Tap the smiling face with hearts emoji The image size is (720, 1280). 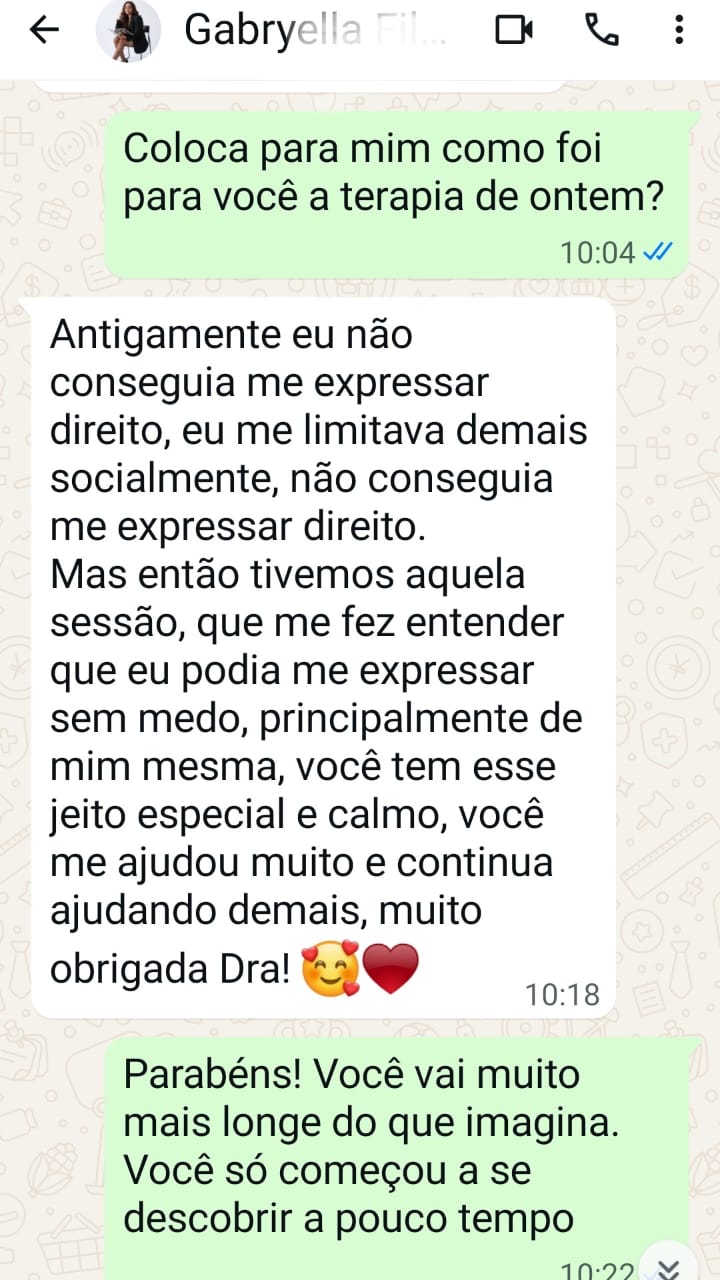[331, 969]
